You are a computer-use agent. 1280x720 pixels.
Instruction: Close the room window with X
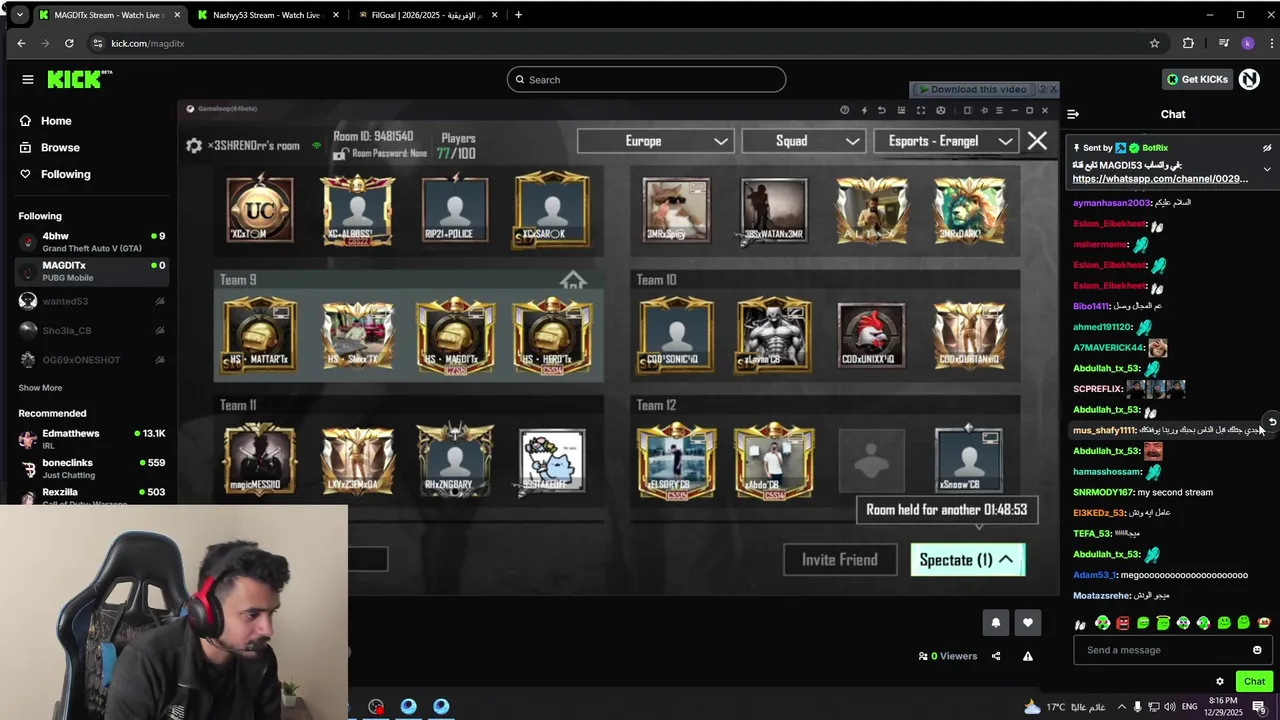(x=1037, y=141)
